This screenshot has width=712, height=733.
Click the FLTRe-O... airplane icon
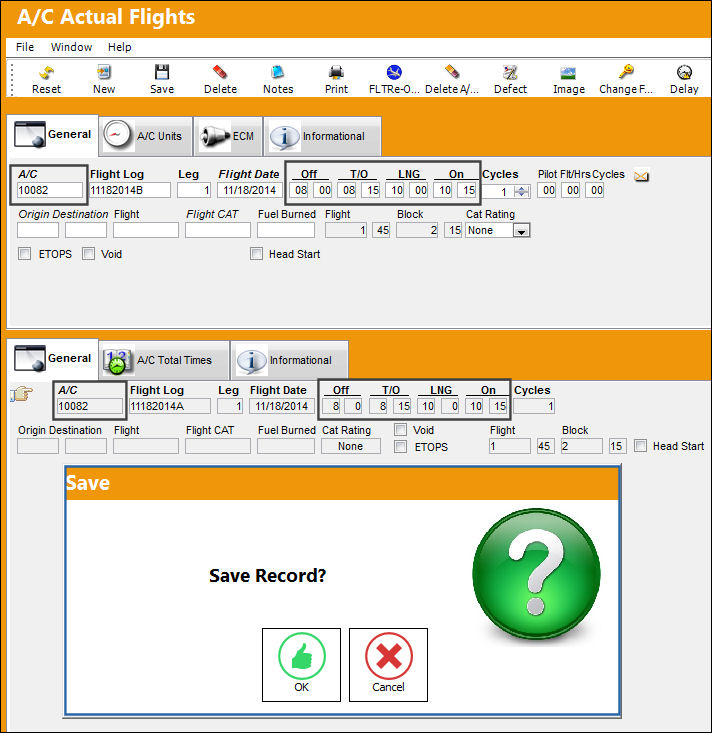(394, 72)
